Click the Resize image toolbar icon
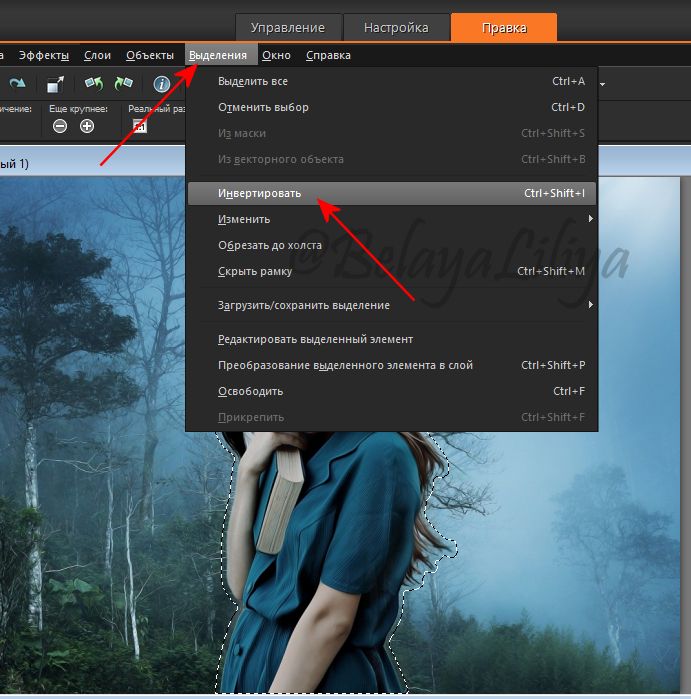Screen dimensions: 691x699 [x=55, y=84]
